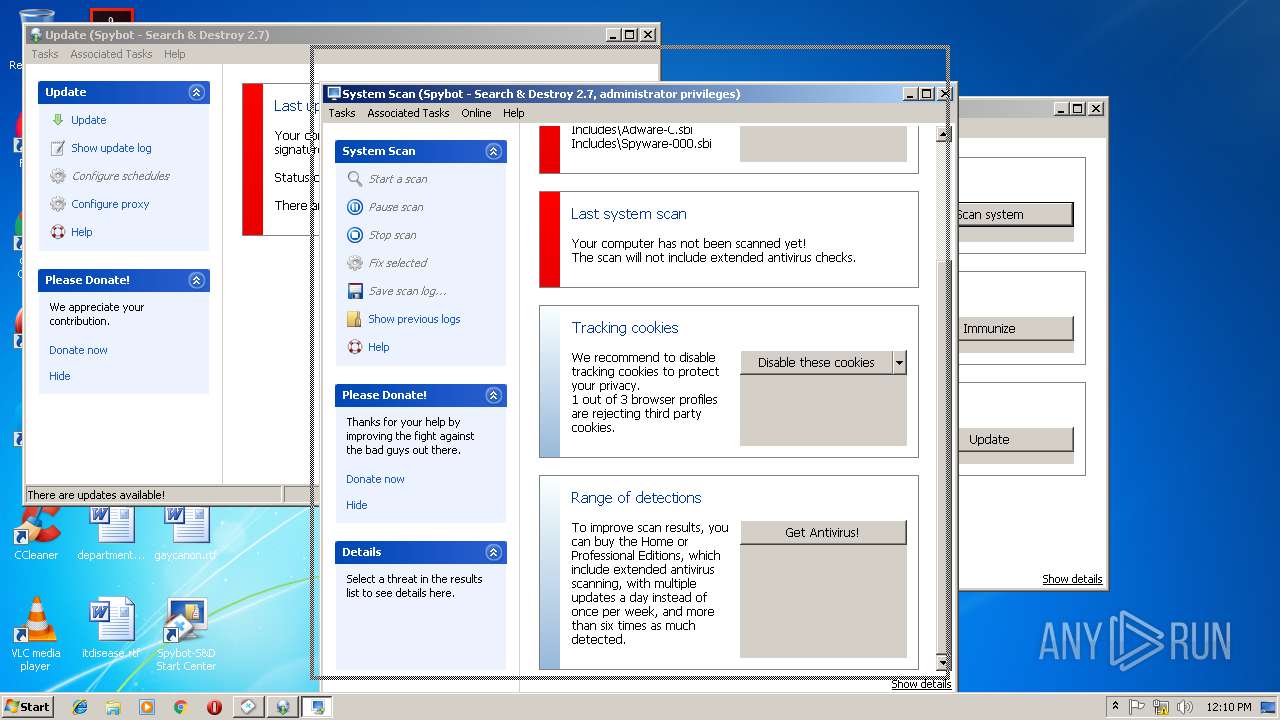The image size is (1280, 720).
Task: Open Help menu in the System Scan window
Action: [514, 113]
